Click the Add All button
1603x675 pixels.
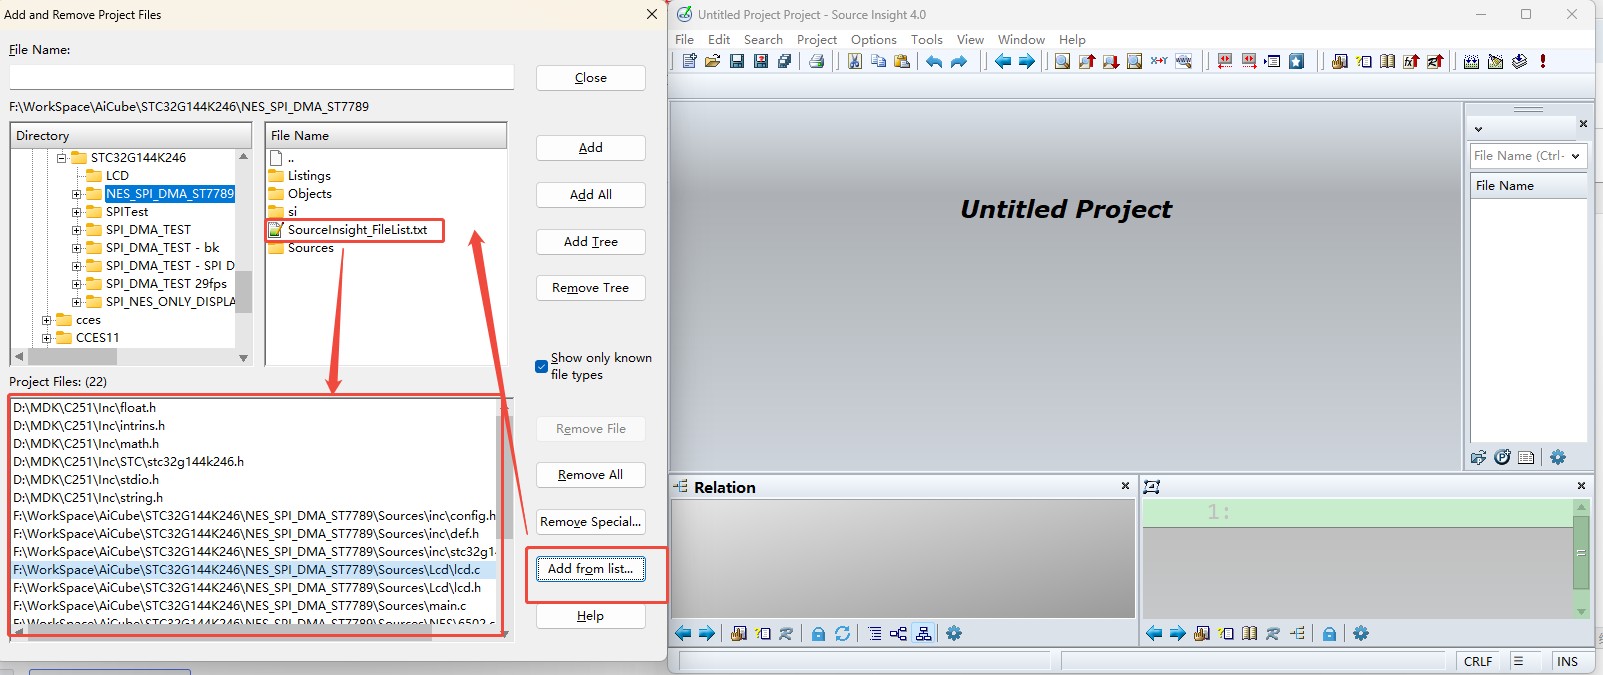click(x=590, y=194)
